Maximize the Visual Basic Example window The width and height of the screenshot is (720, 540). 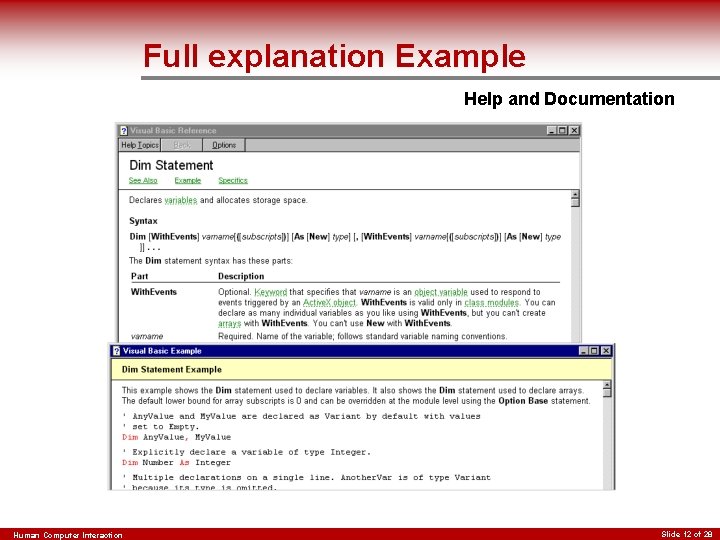pyautogui.click(x=594, y=351)
